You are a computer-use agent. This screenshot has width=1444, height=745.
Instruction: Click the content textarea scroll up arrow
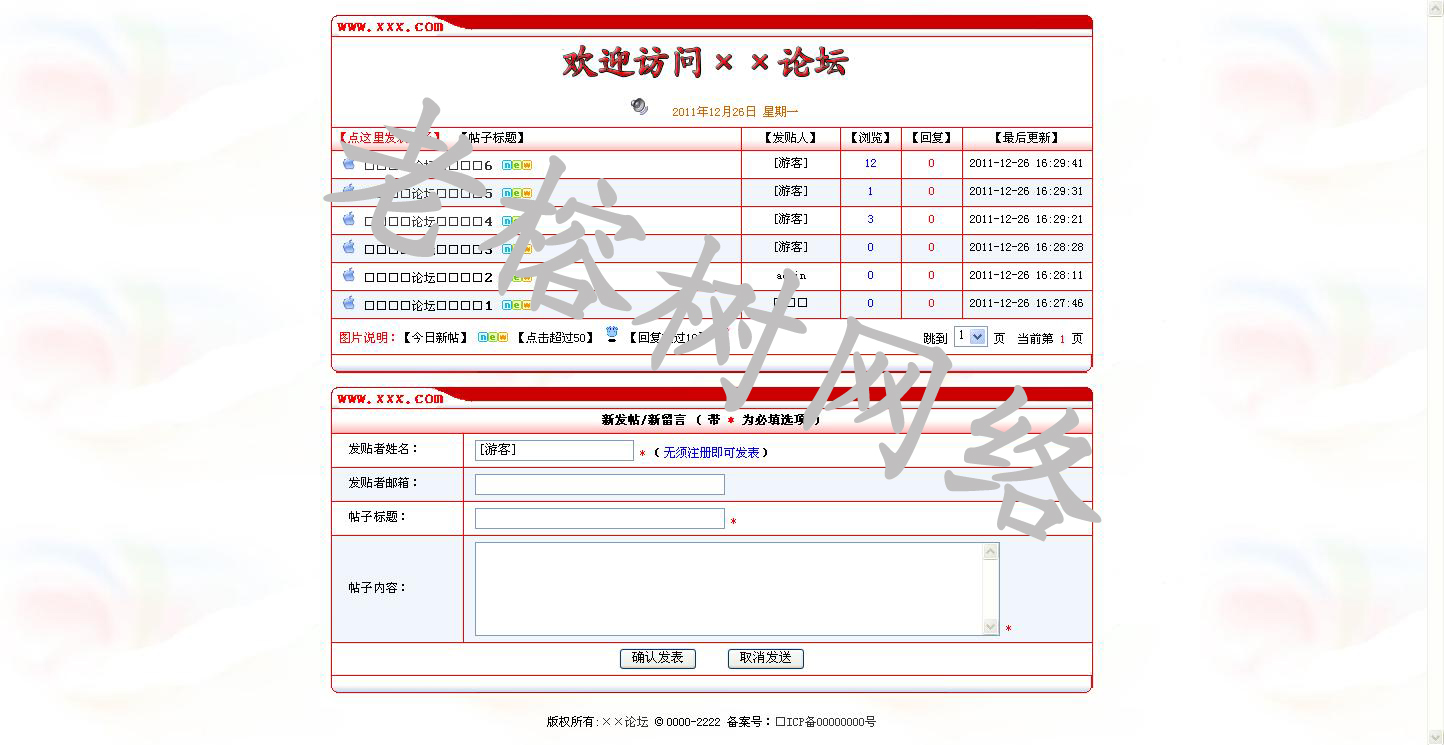[x=991, y=551]
